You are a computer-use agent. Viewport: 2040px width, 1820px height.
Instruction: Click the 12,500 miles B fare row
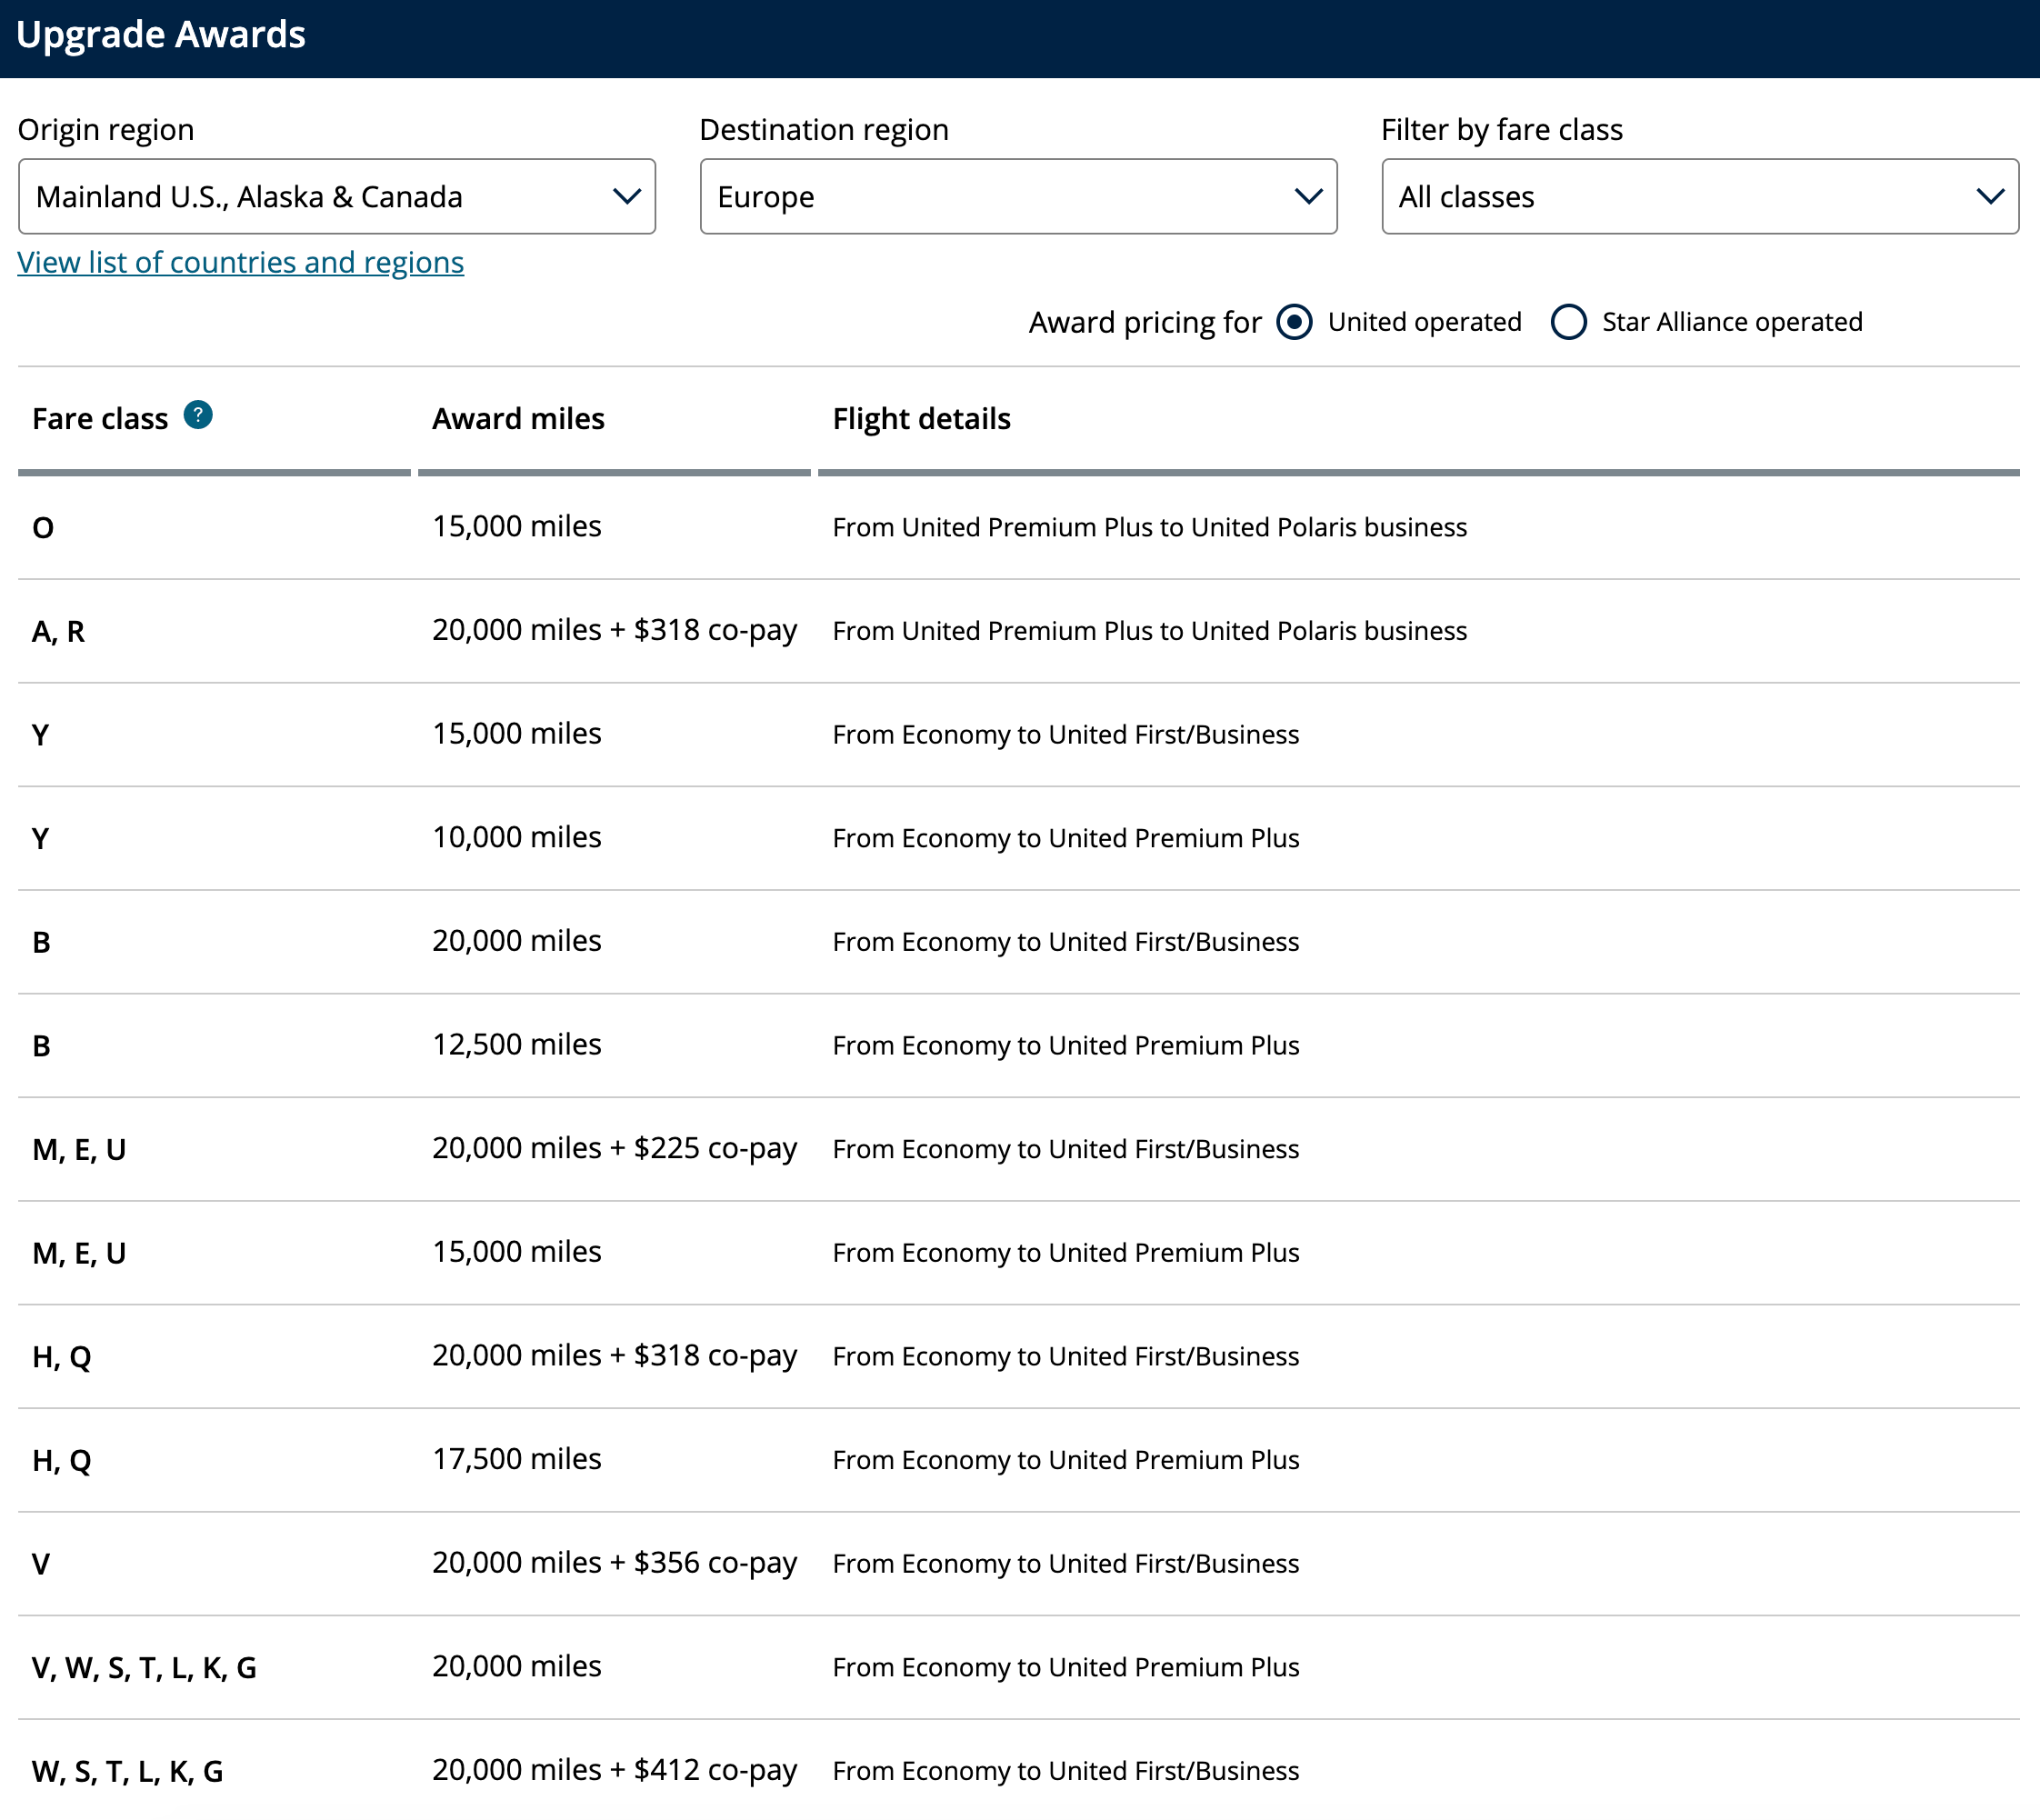click(x=516, y=1045)
